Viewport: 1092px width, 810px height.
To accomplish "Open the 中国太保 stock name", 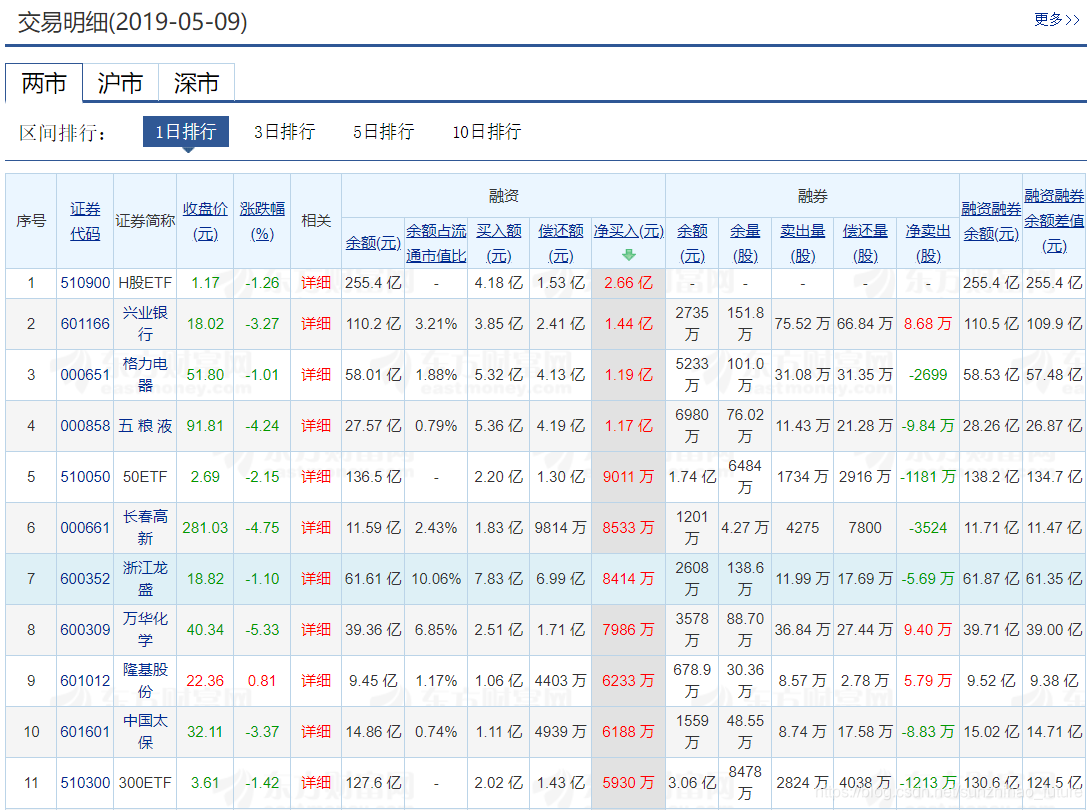I will 145,732.
